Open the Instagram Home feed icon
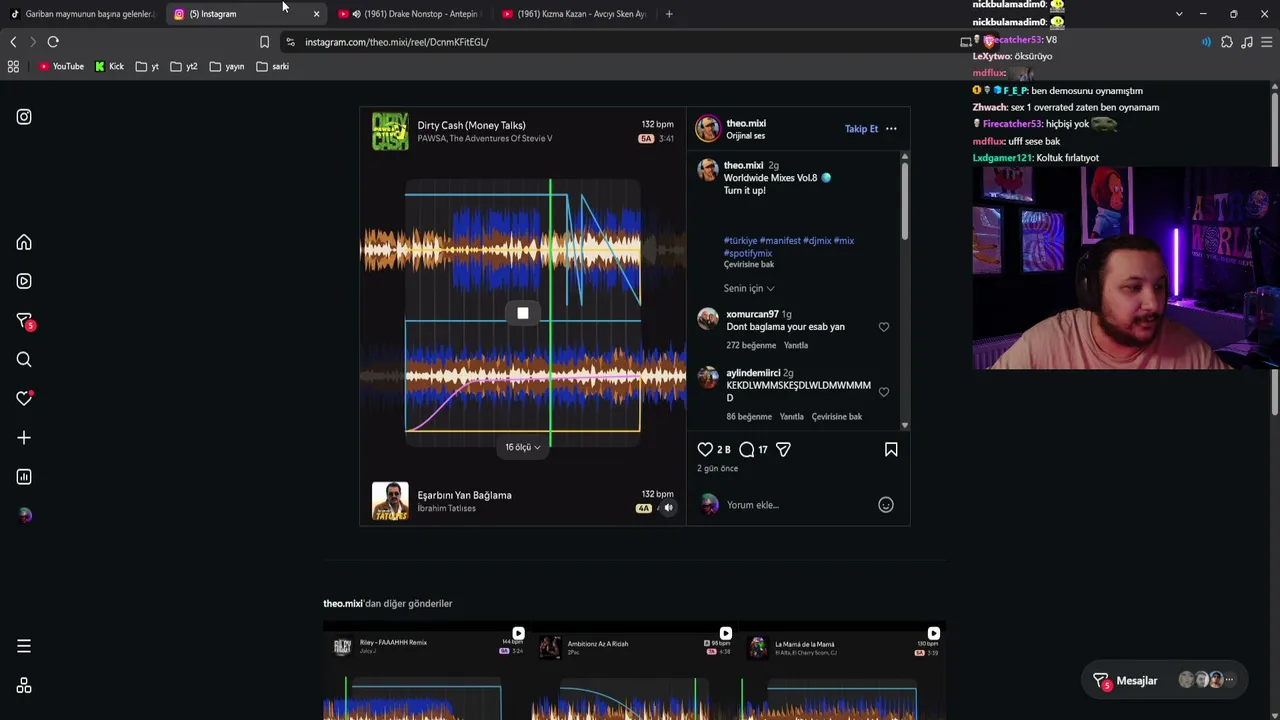1280x720 pixels. (x=24, y=243)
